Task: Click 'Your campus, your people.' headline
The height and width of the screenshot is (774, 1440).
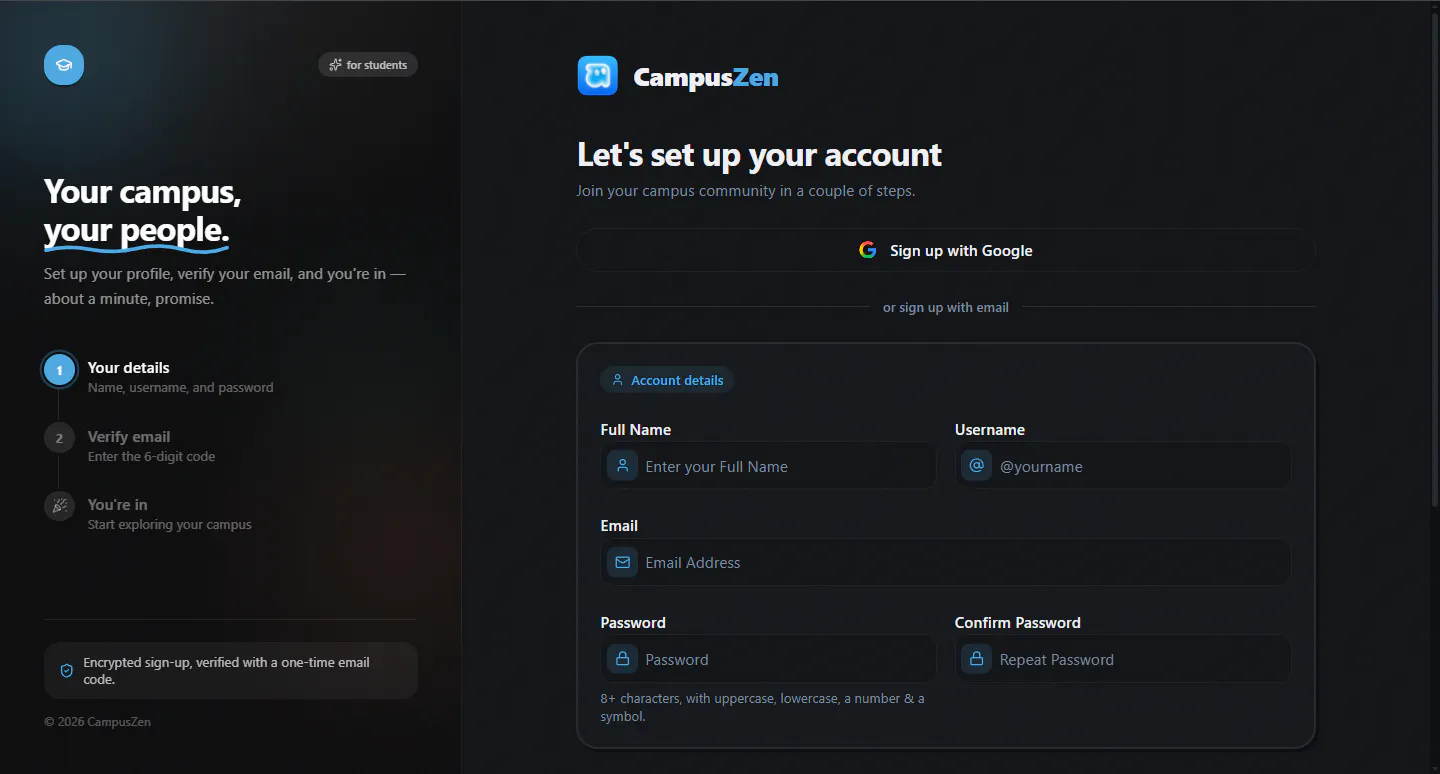Action: click(x=143, y=211)
